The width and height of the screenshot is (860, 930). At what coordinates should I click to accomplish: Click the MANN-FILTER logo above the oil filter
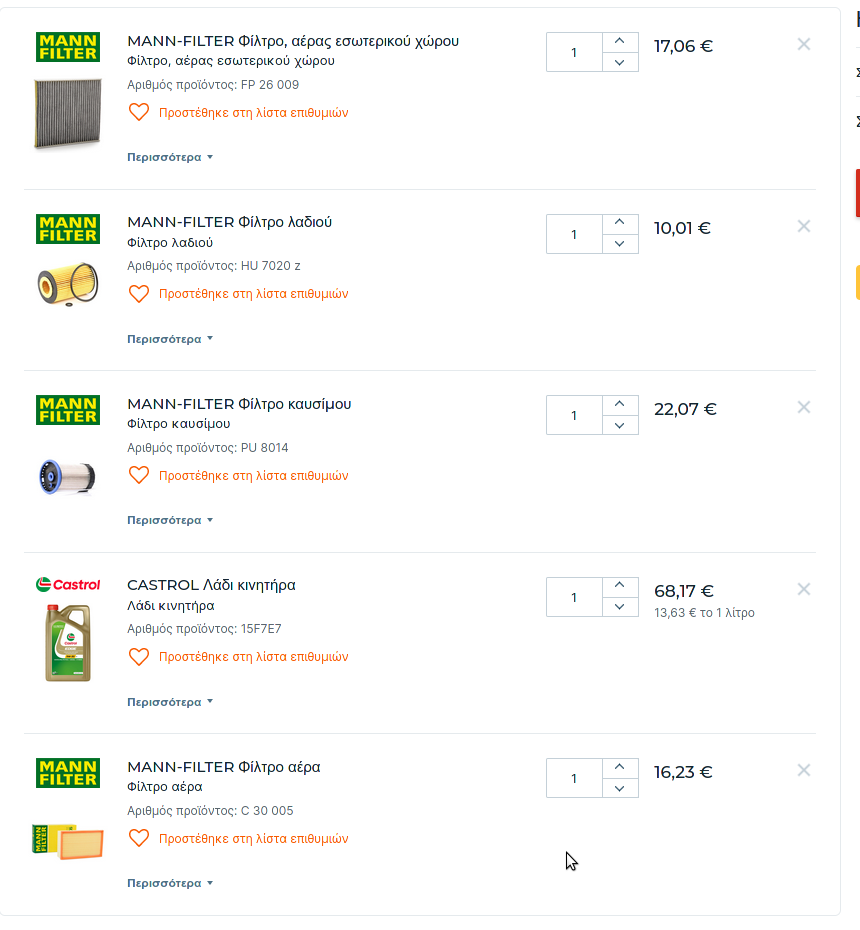pos(68,229)
